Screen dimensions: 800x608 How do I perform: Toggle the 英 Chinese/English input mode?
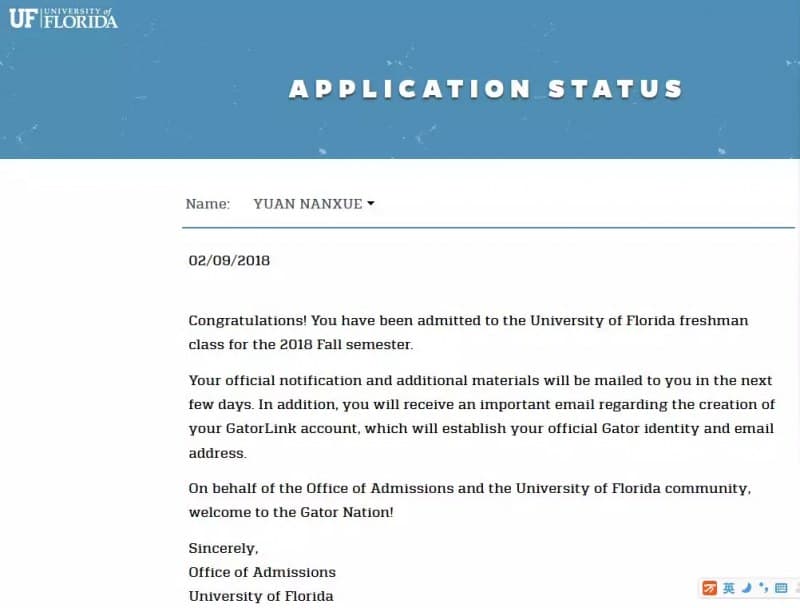[x=729, y=588]
